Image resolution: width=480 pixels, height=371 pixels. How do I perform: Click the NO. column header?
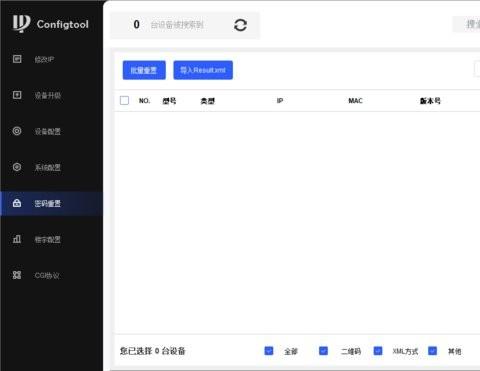pos(144,101)
